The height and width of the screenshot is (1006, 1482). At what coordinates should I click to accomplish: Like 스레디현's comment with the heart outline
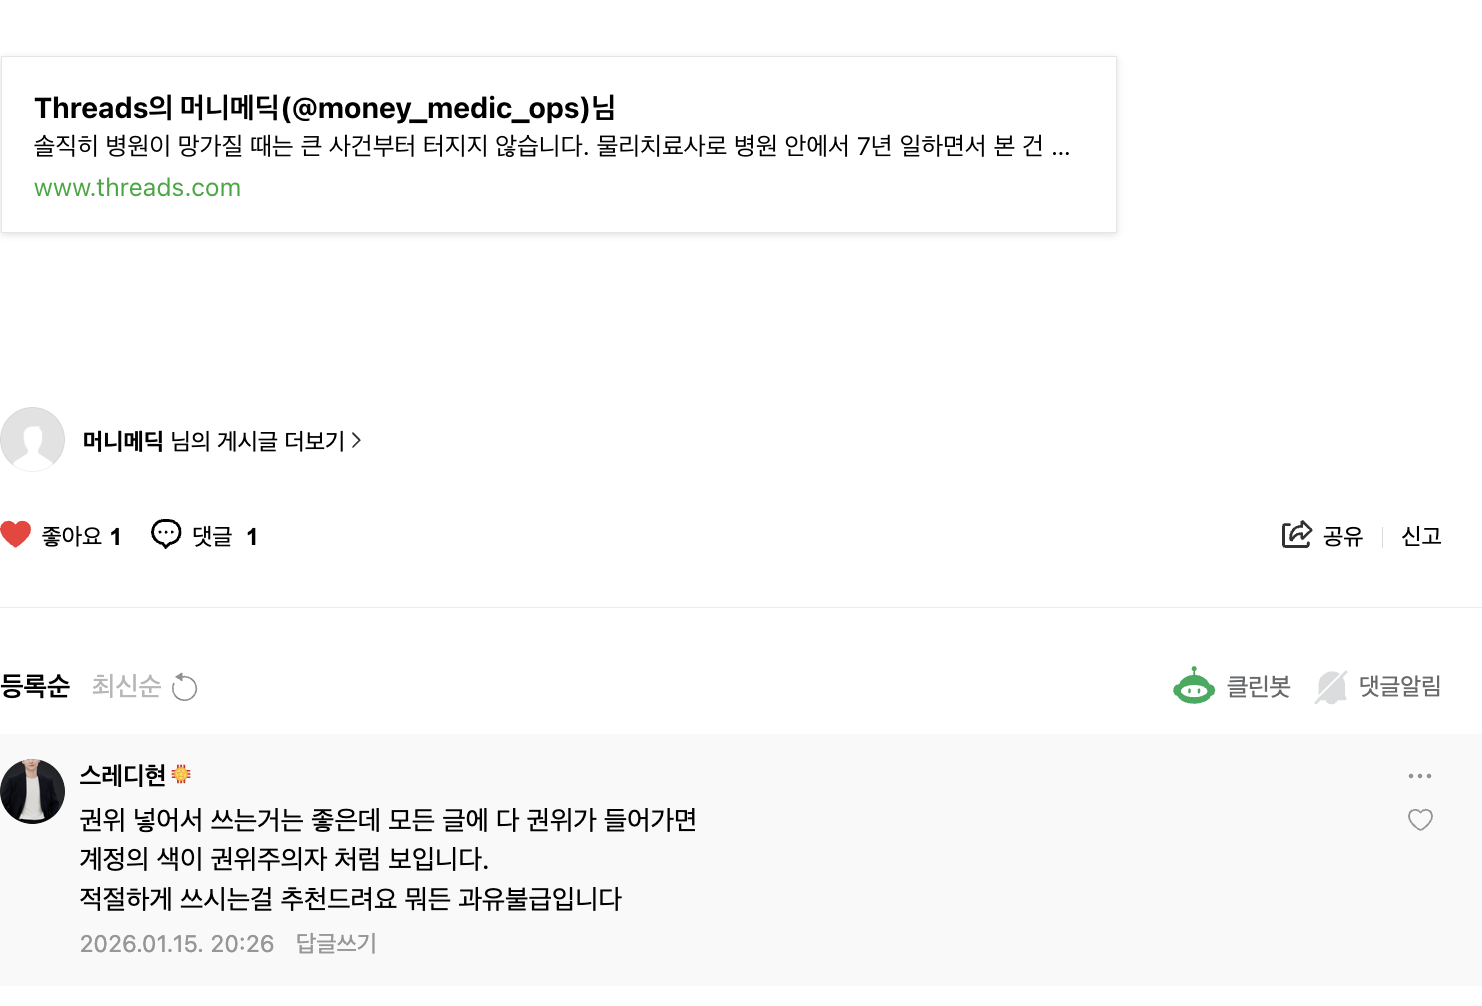pos(1420,820)
